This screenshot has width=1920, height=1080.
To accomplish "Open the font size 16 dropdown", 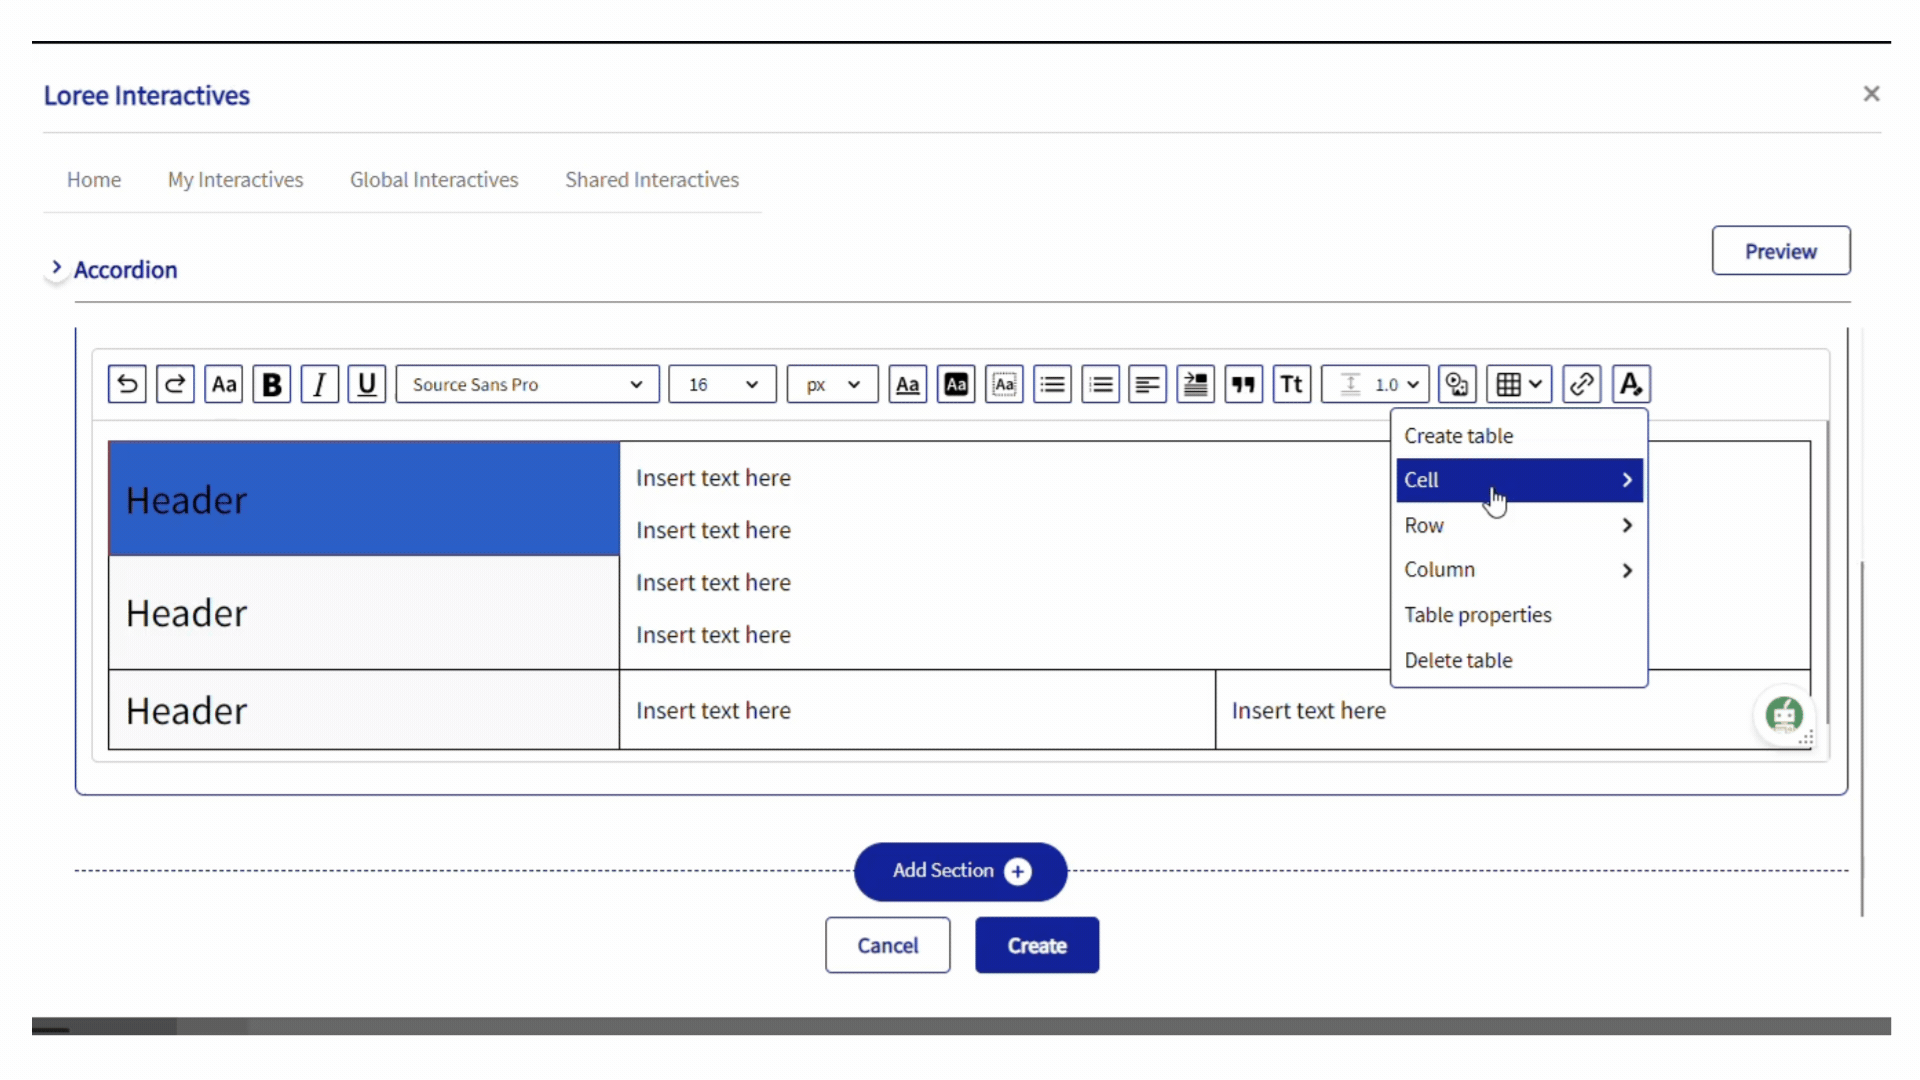I will (722, 384).
